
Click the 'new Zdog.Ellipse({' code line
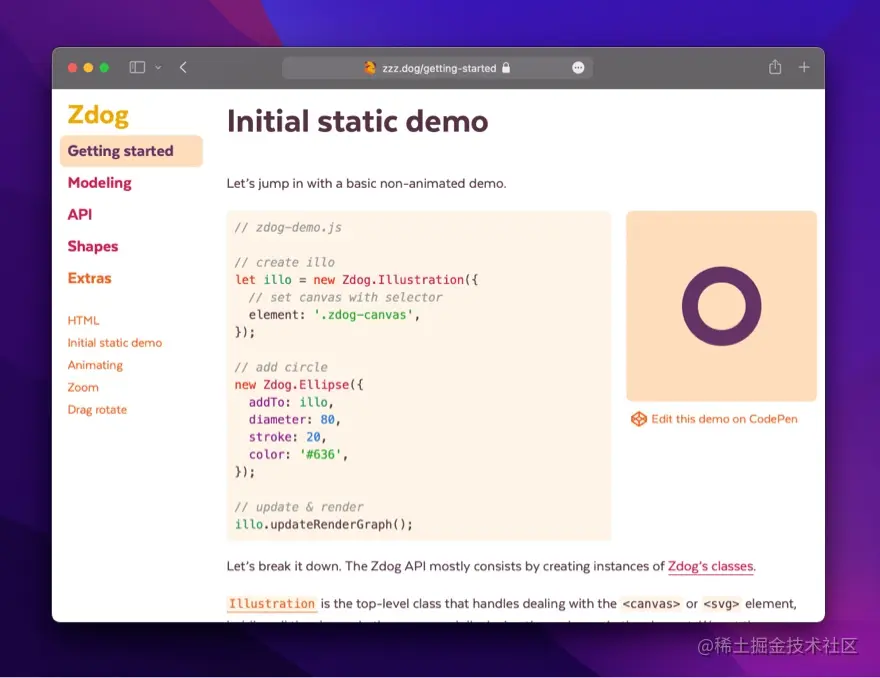(x=299, y=384)
